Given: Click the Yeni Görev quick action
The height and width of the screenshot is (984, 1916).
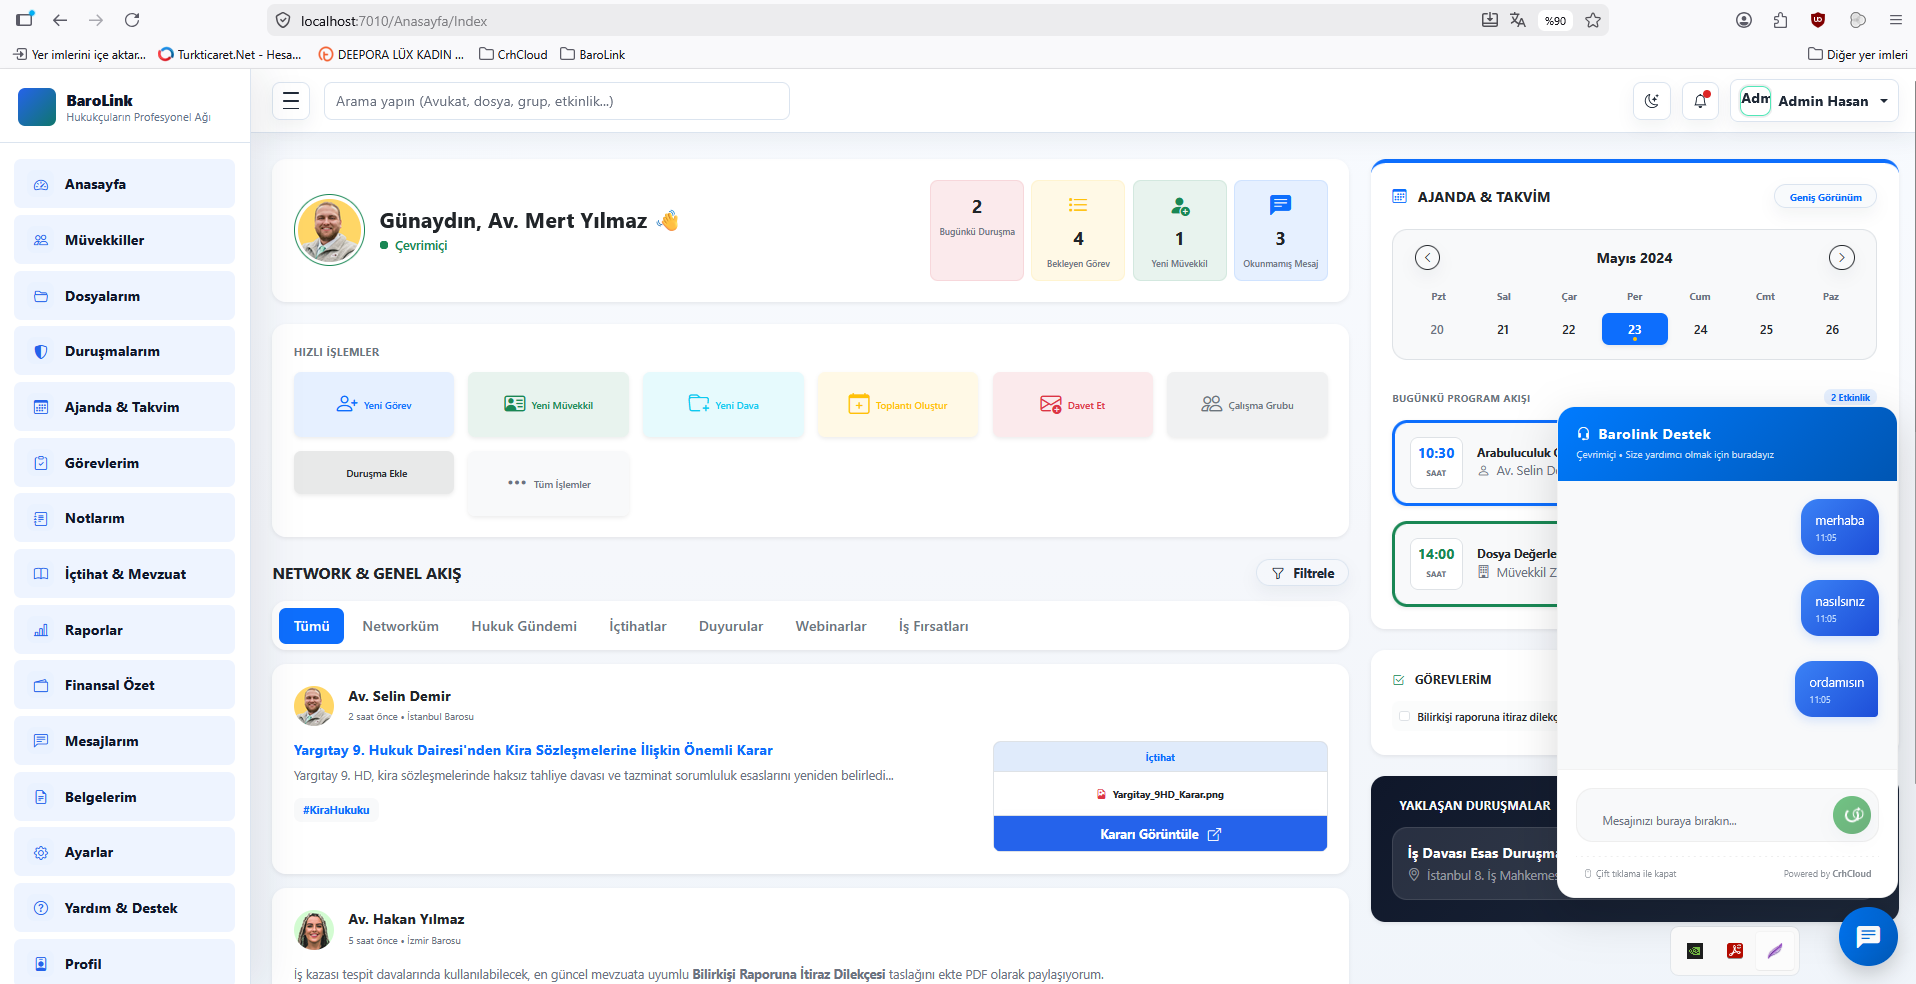Looking at the screenshot, I should (374, 405).
